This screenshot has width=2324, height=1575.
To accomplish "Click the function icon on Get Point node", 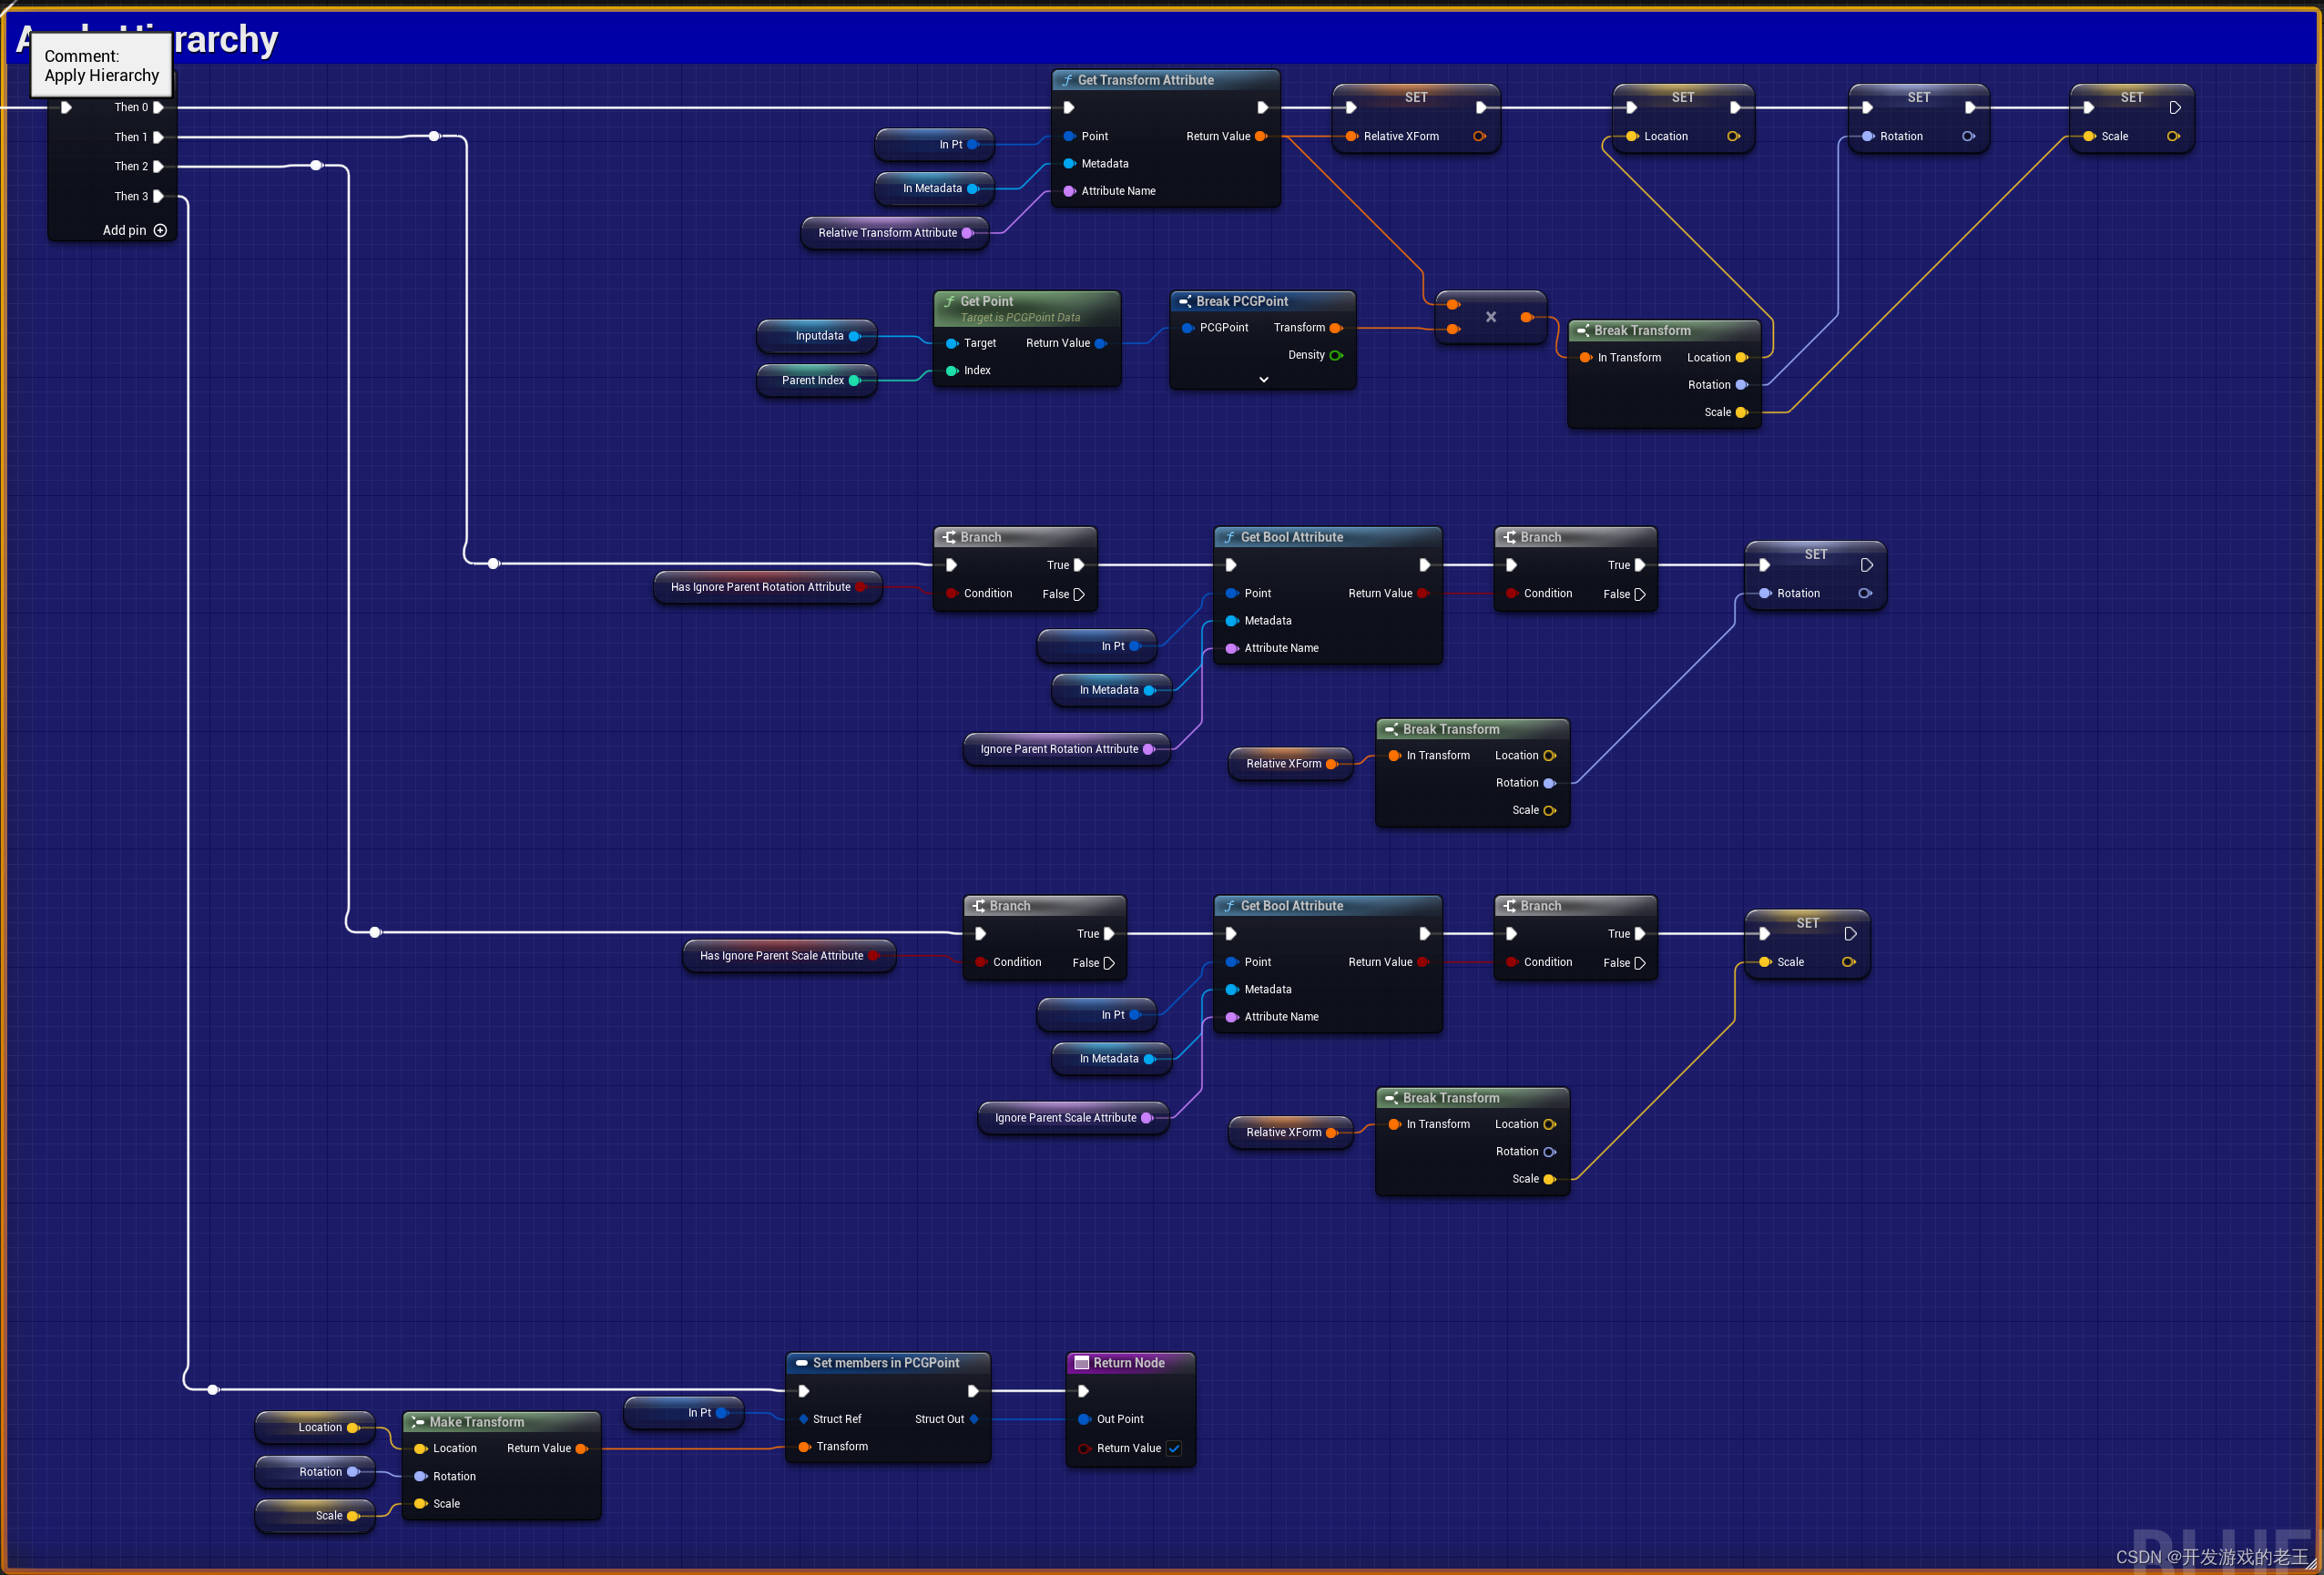I will pos(949,301).
